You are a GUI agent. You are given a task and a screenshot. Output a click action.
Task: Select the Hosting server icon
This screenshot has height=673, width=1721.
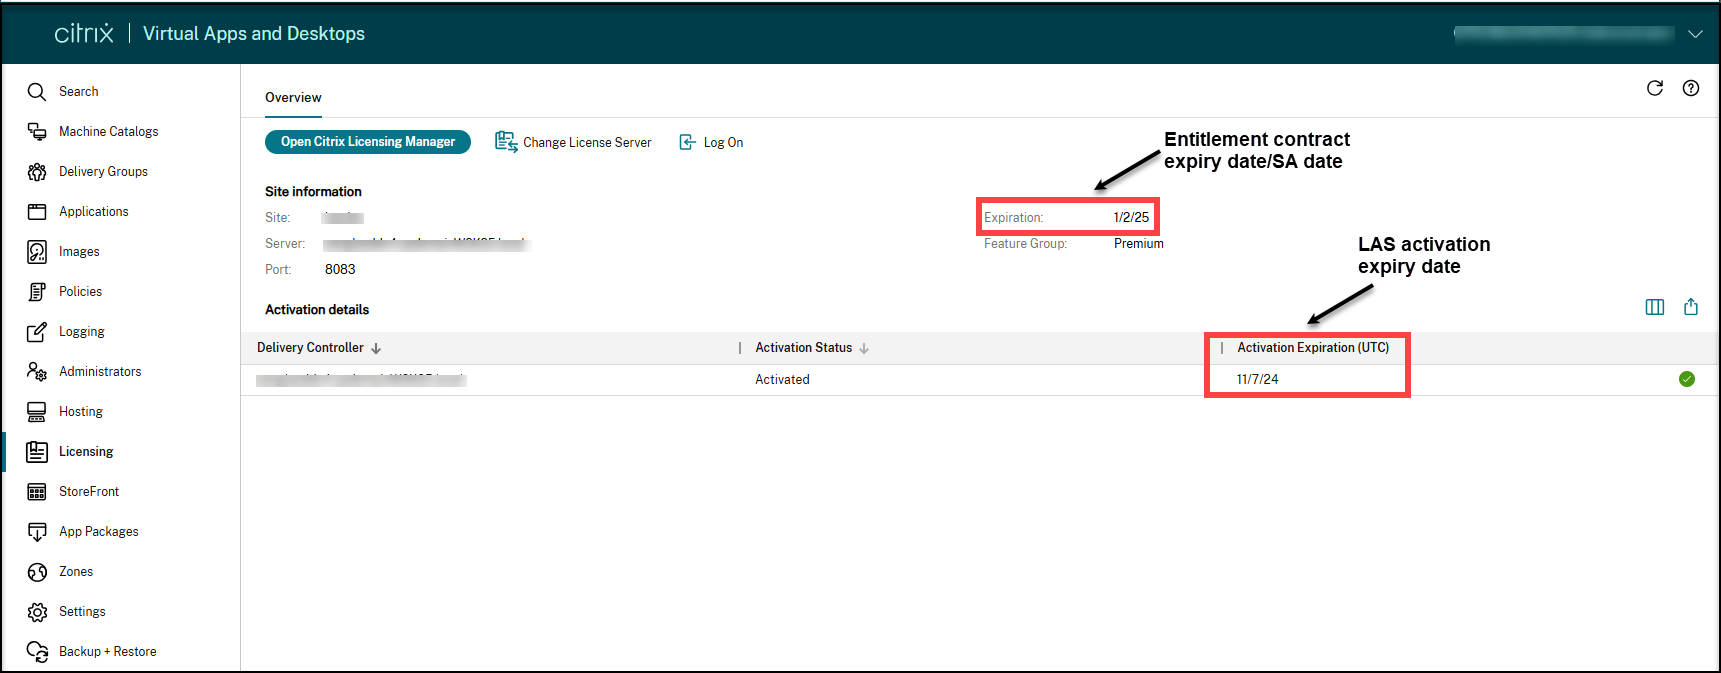(37, 412)
